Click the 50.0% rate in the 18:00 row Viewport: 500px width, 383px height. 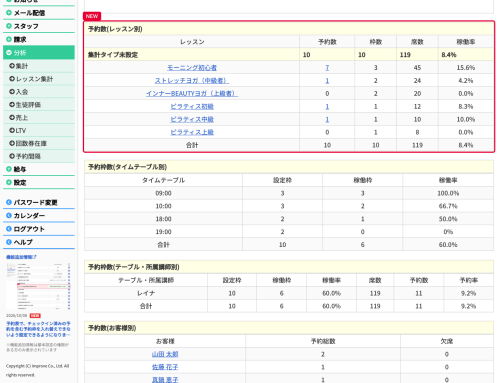(448, 219)
